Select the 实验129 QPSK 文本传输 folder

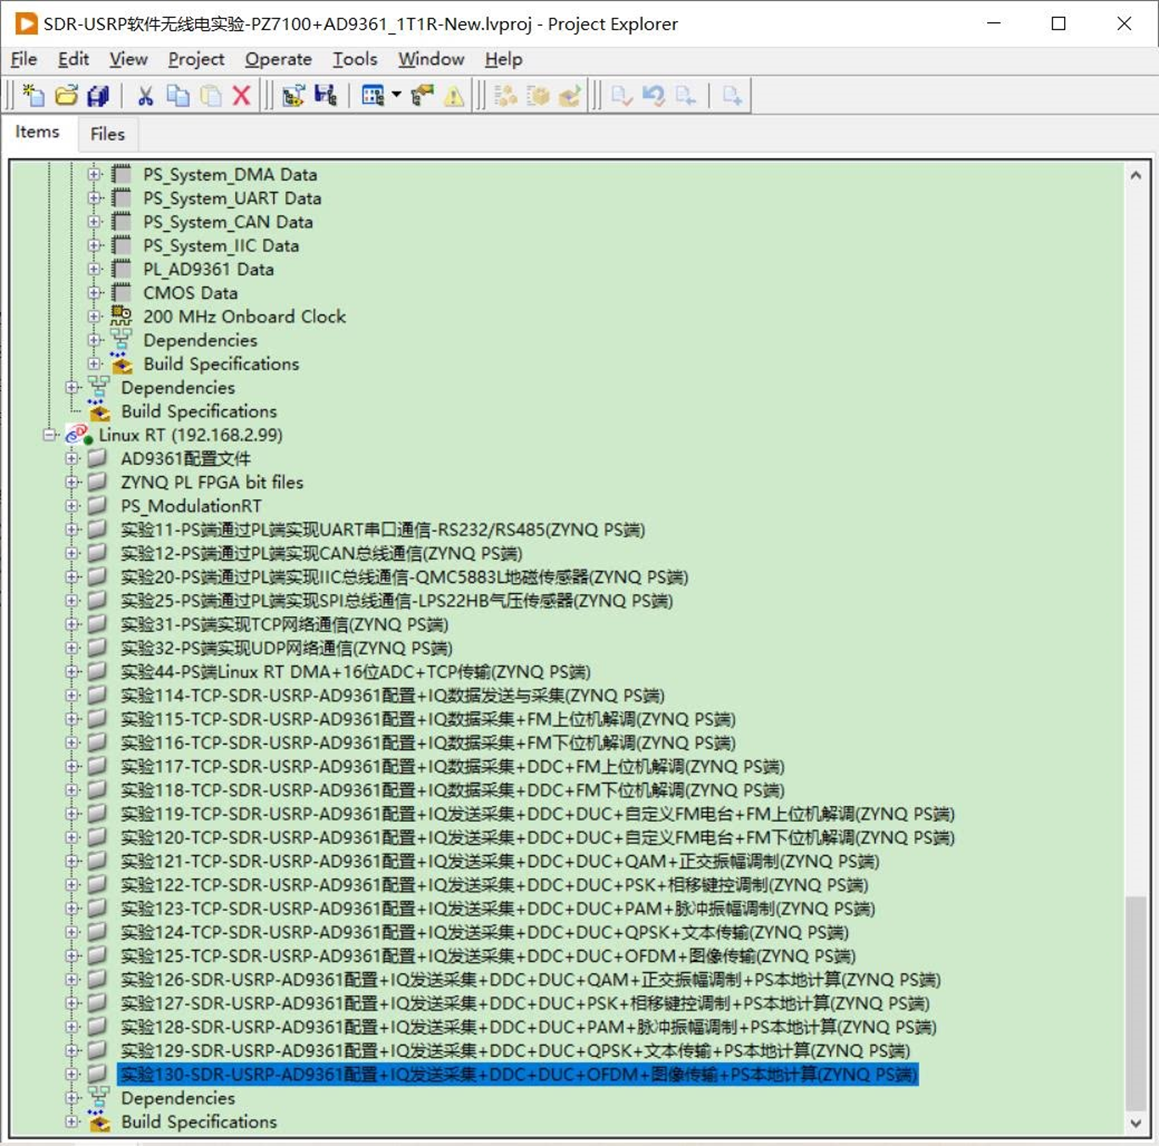pyautogui.click(x=515, y=1050)
